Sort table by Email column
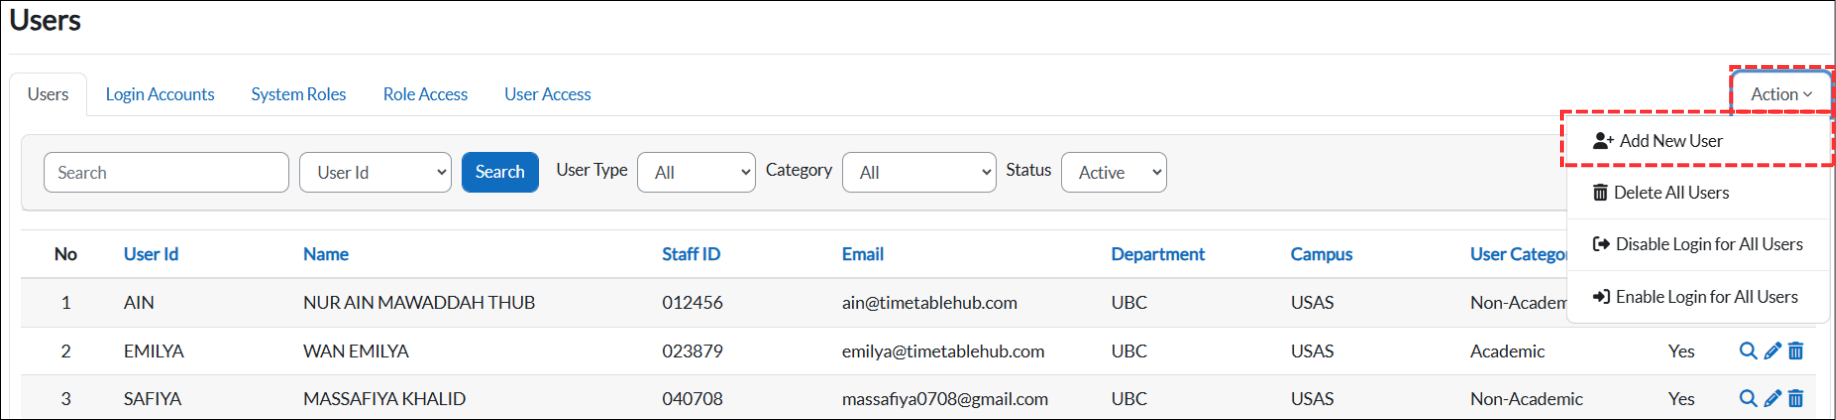 point(863,254)
